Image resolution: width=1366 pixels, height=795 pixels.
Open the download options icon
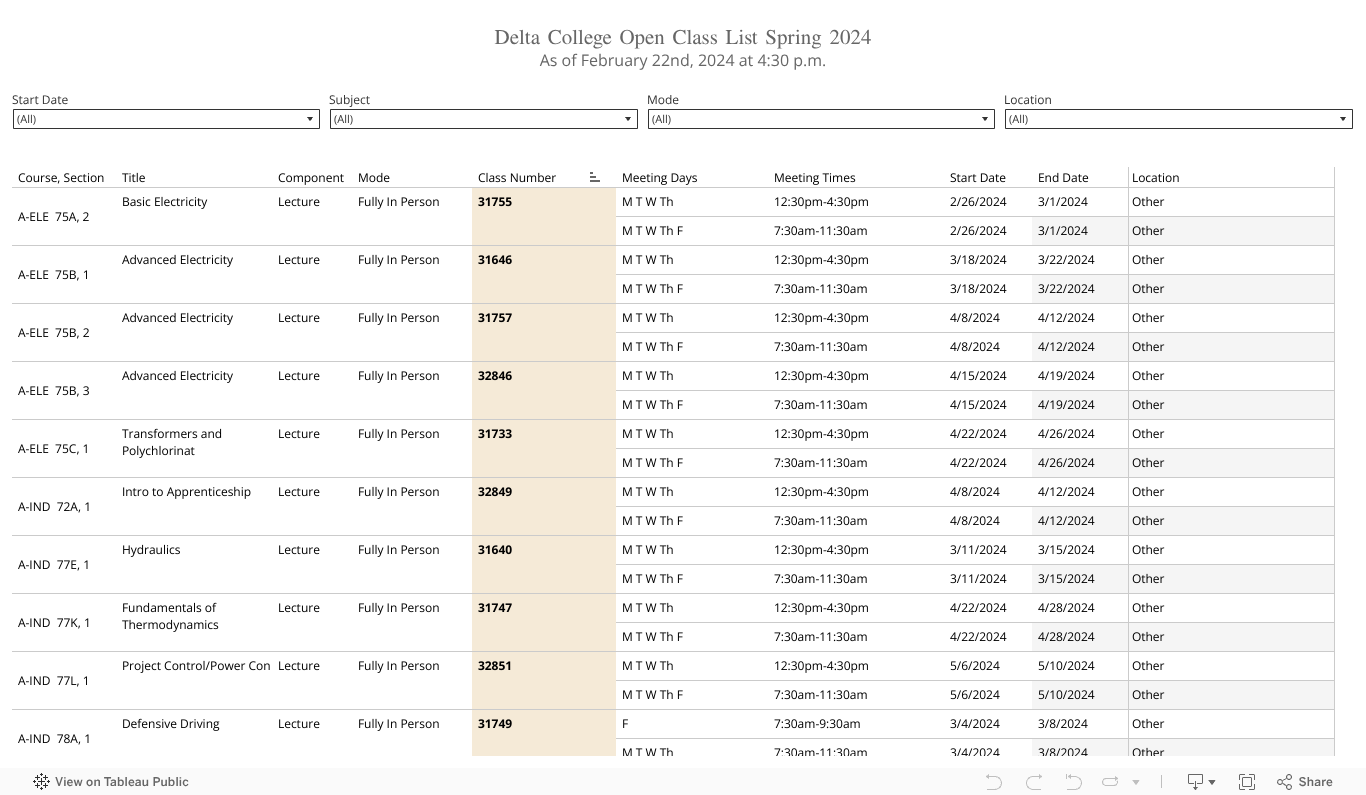click(1196, 782)
